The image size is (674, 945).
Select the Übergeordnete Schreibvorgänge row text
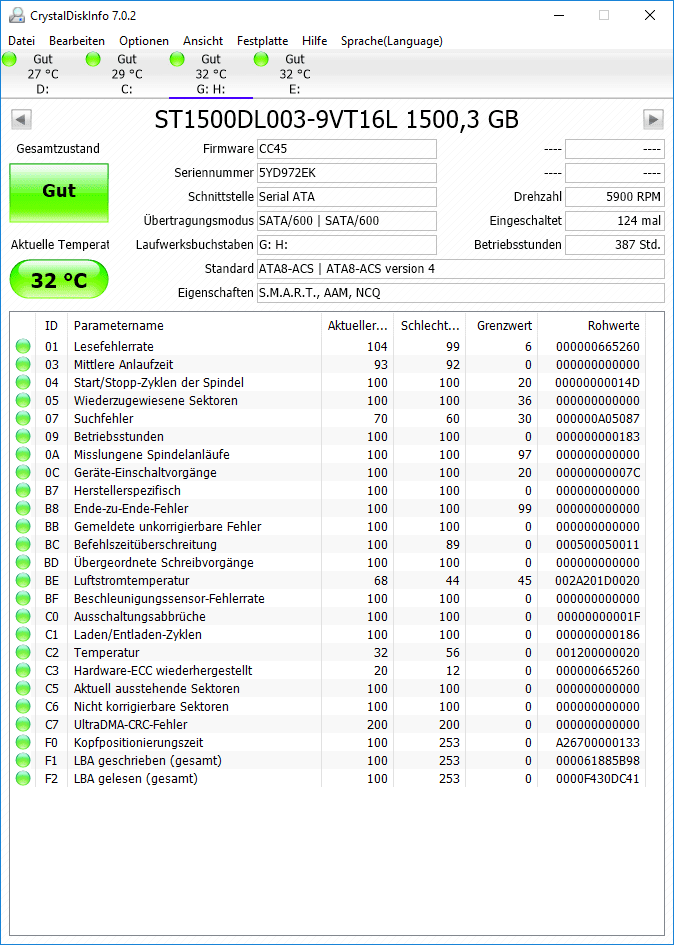click(x=163, y=562)
